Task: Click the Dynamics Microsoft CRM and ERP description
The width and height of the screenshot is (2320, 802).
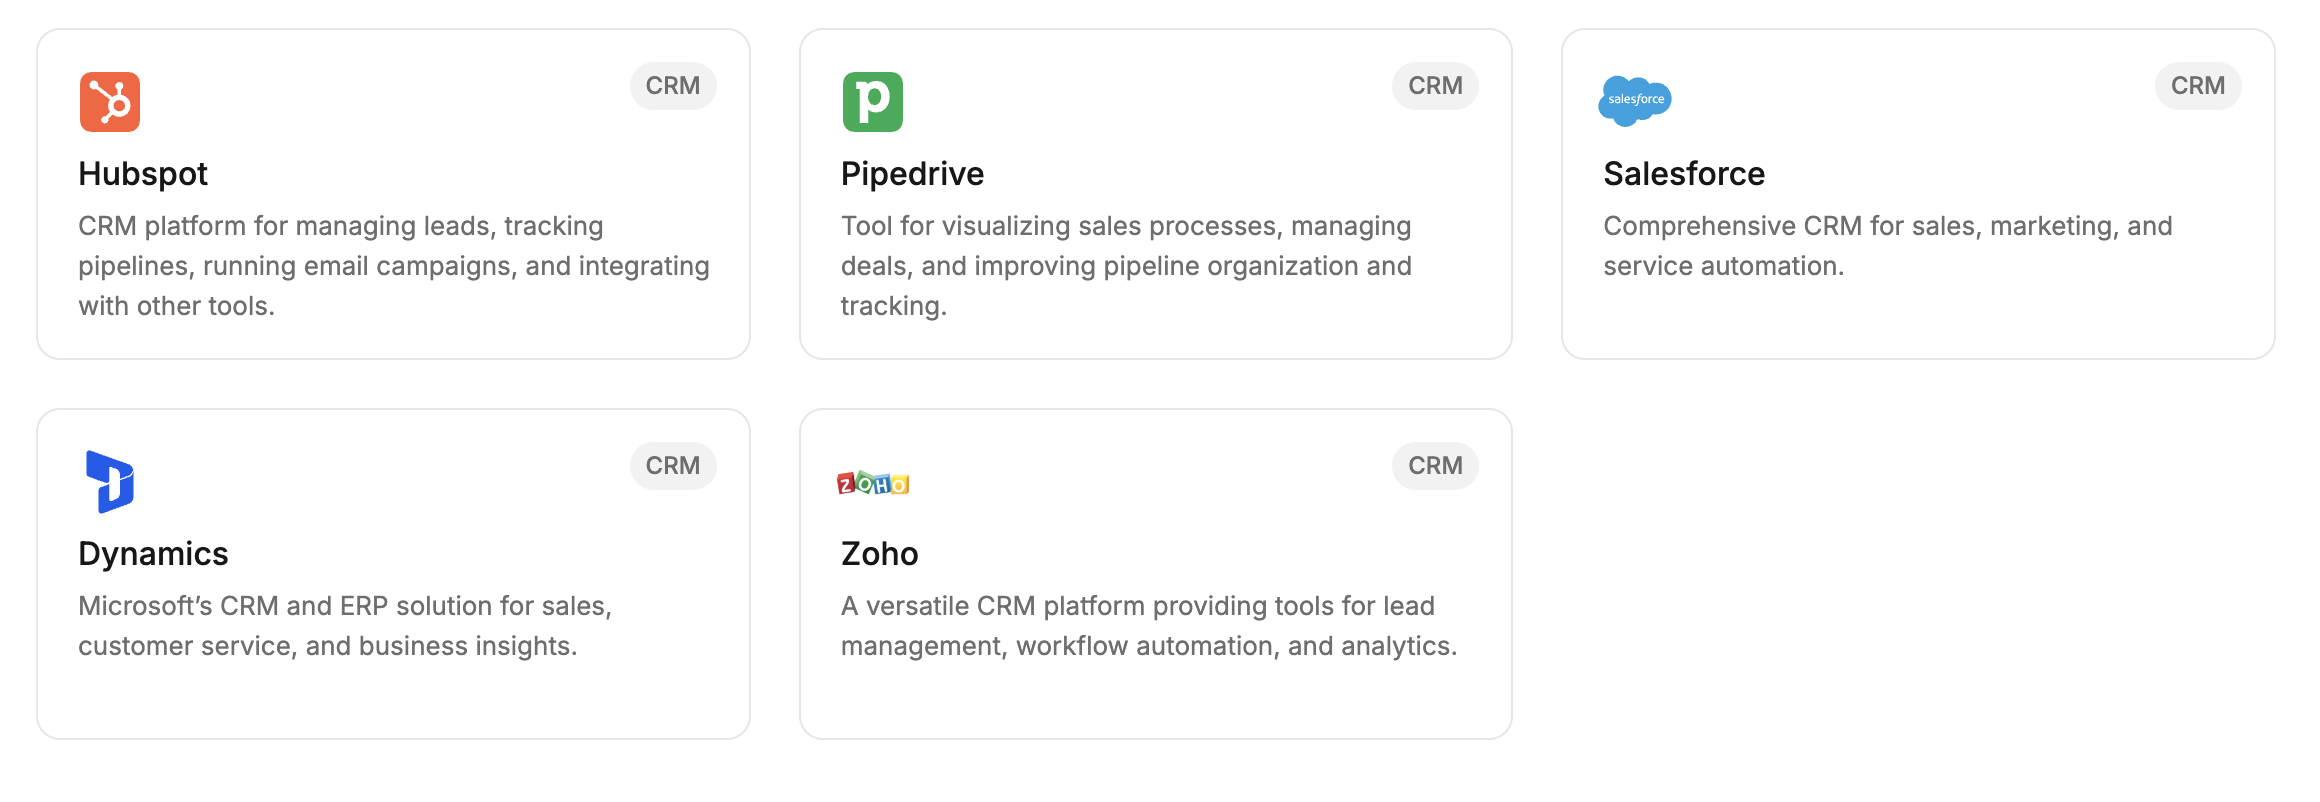Action: 345,626
